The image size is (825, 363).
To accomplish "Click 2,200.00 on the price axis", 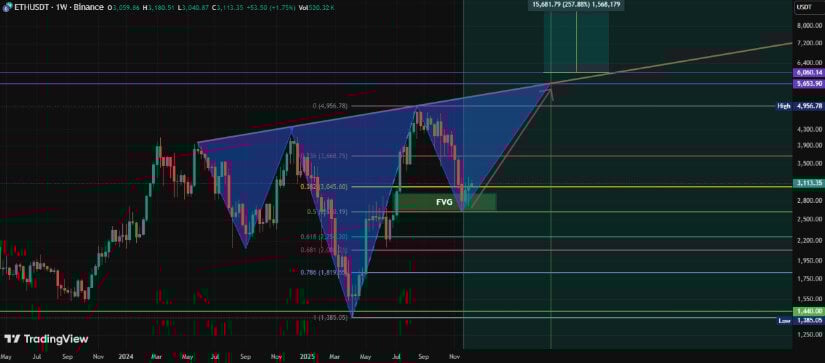I will (x=809, y=240).
